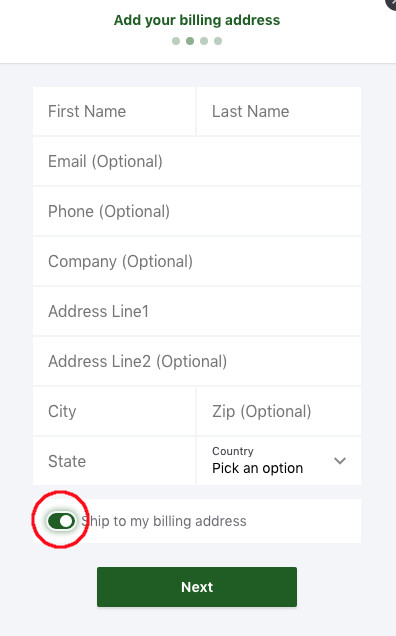Open the Country dropdown
The image size is (396, 636).
(279, 461)
